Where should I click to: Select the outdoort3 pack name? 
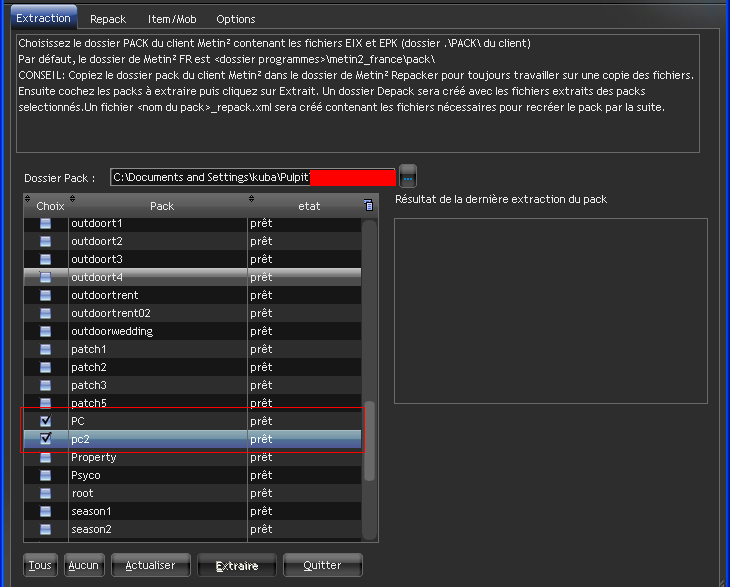pos(97,259)
